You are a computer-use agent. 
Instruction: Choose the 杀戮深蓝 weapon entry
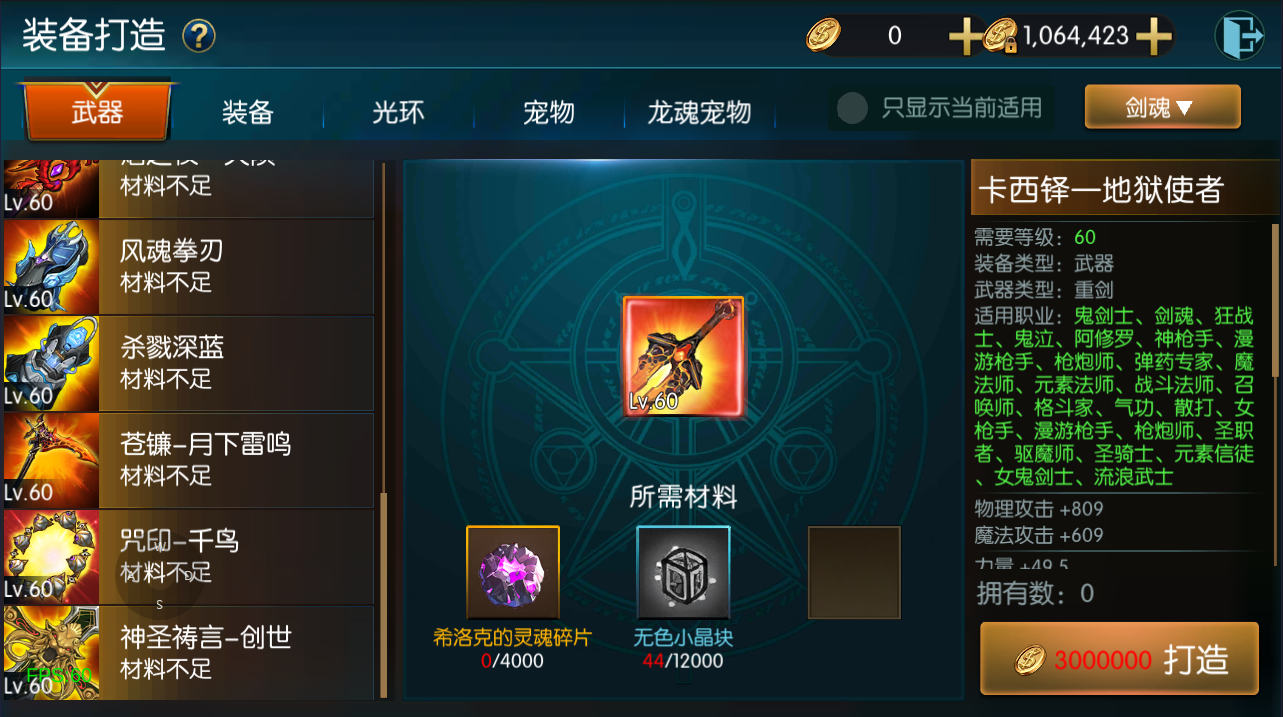188,364
